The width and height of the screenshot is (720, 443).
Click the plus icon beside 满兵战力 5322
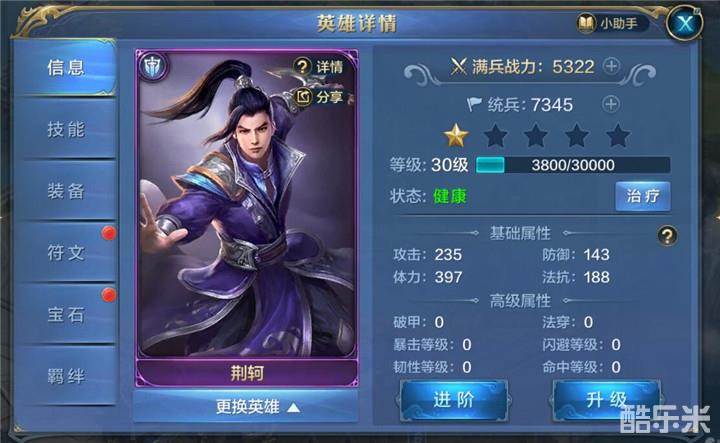(x=611, y=67)
